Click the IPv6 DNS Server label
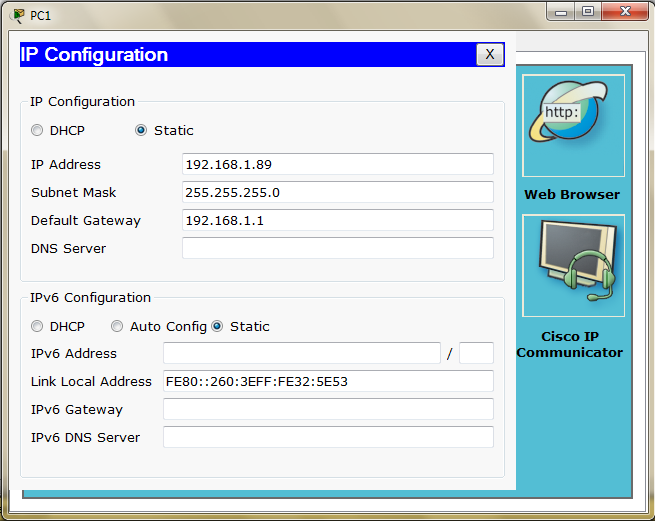 coord(85,437)
